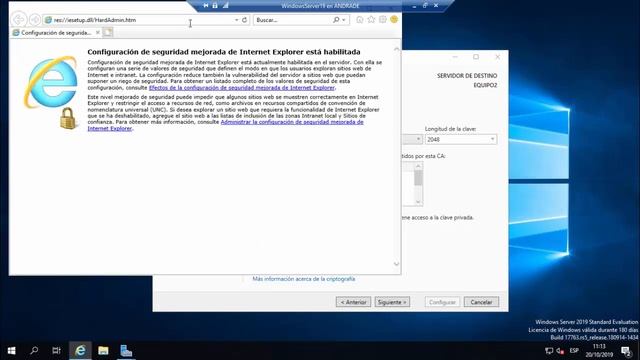Click the < Anterior button
The width and height of the screenshot is (640, 360).
pyautogui.click(x=353, y=302)
